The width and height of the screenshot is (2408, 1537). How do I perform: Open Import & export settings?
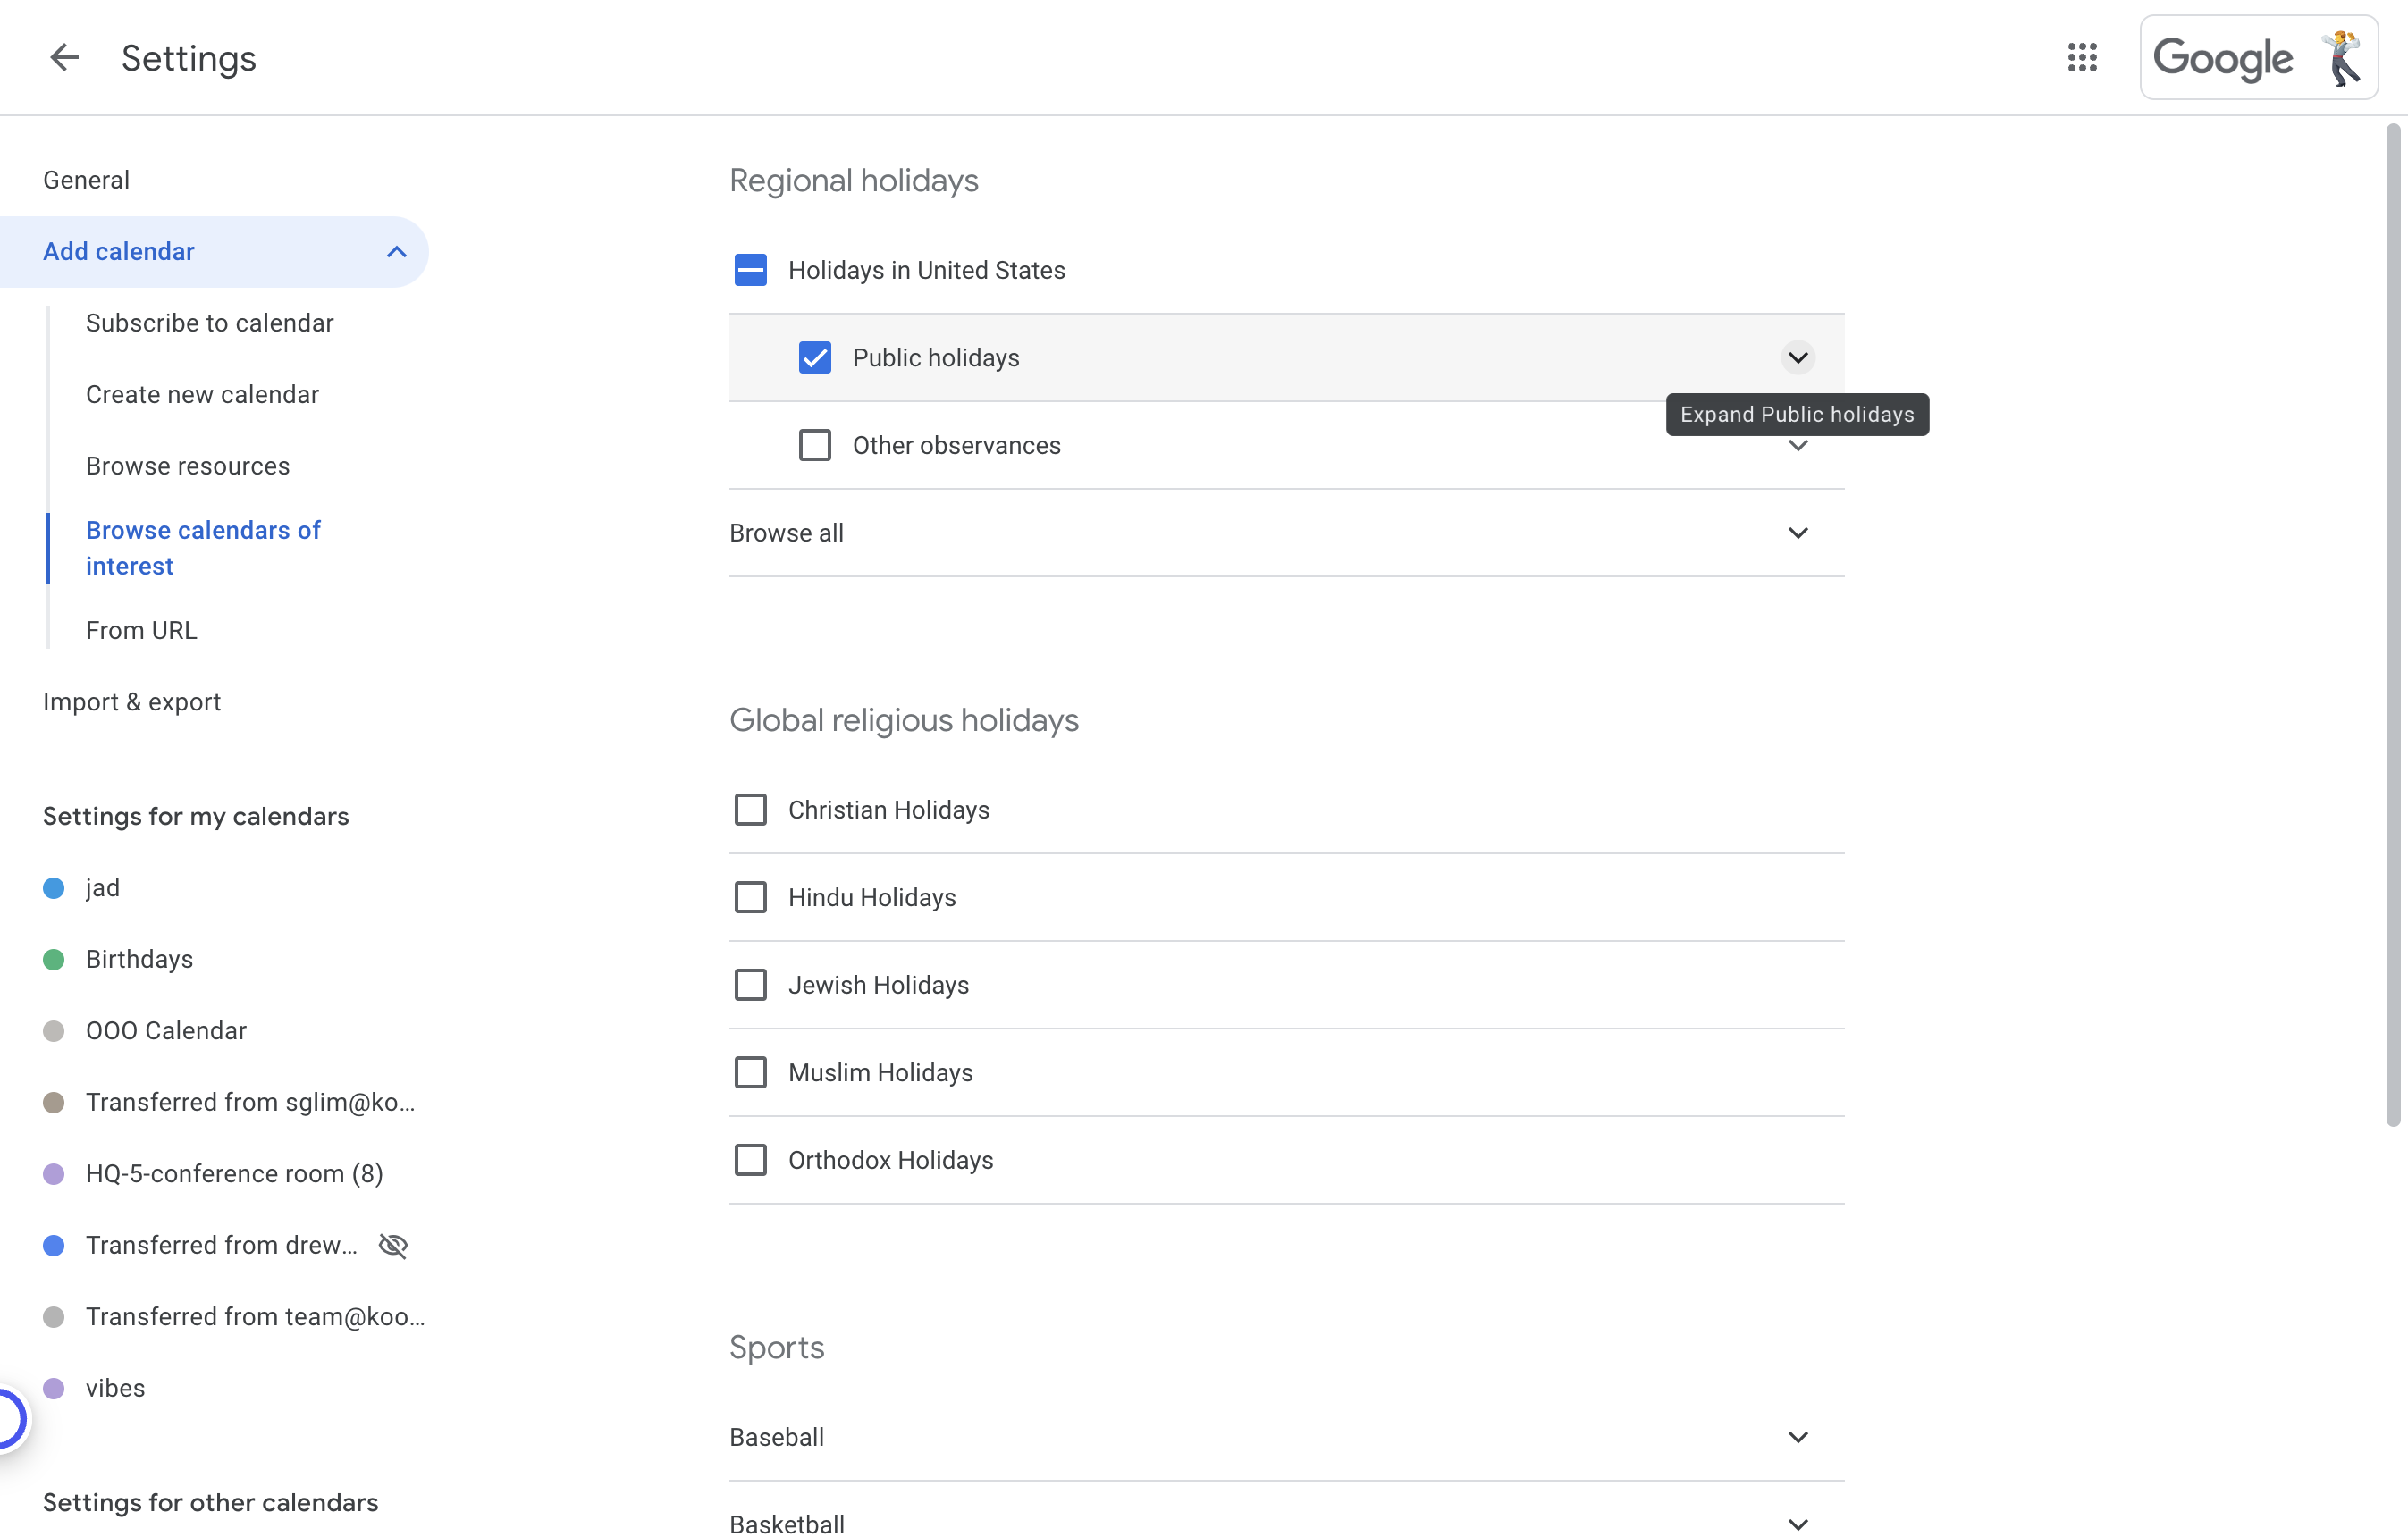tap(132, 702)
